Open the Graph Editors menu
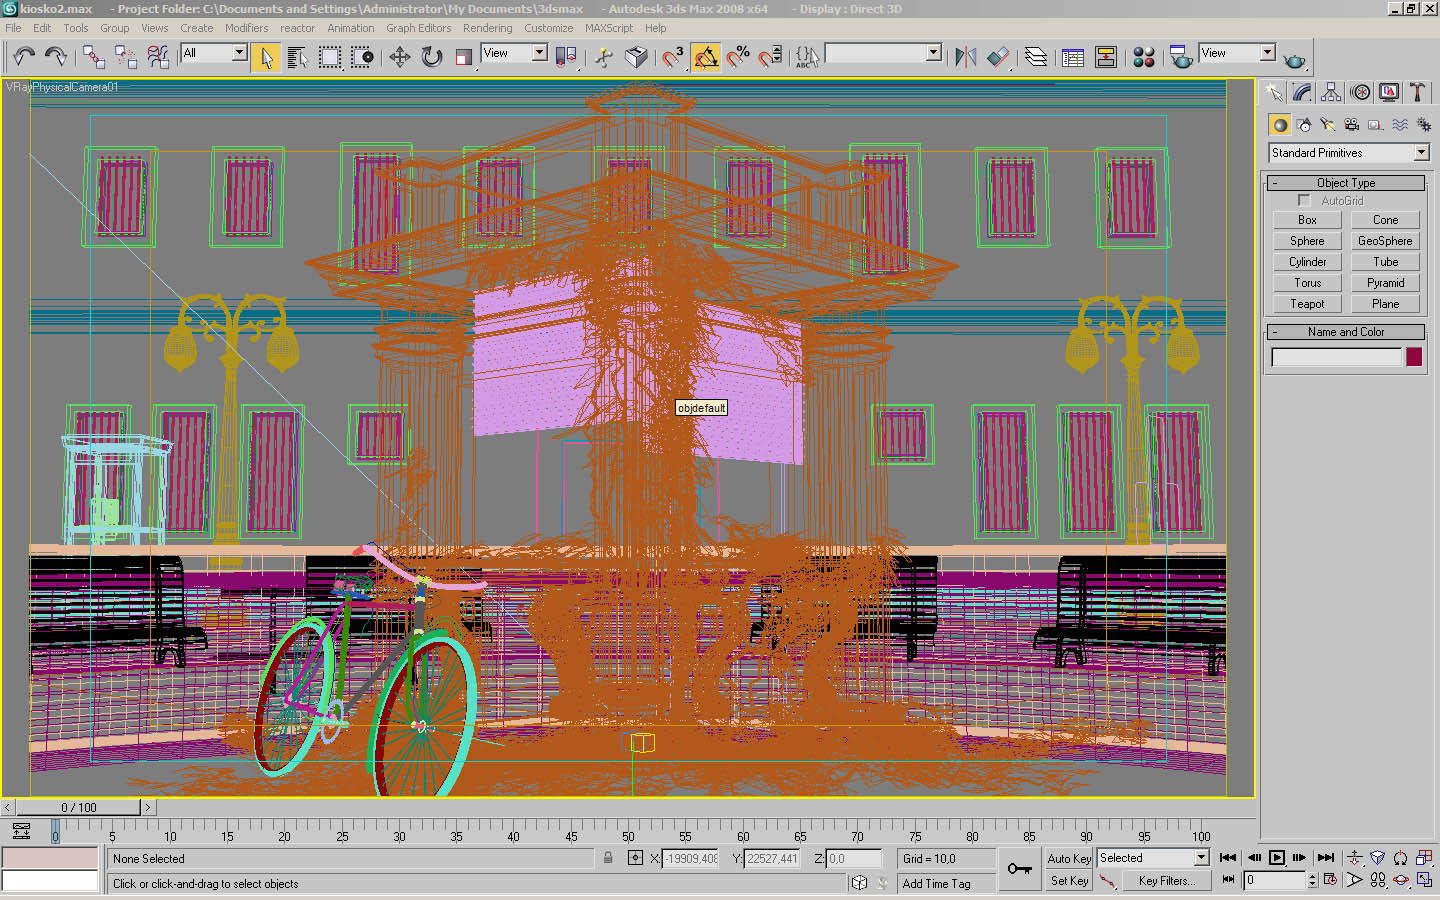 pyautogui.click(x=418, y=28)
